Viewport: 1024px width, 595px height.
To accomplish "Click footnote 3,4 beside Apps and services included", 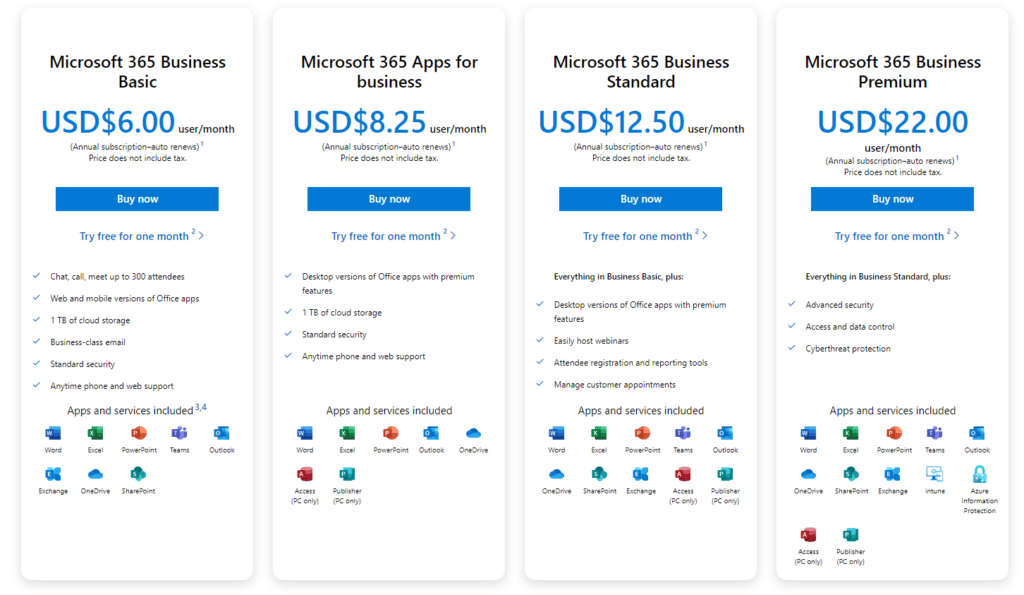I will pyautogui.click(x=200, y=407).
